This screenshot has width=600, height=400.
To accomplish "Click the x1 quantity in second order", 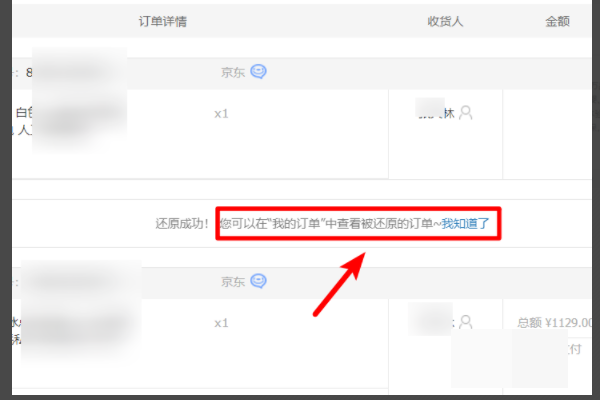I will [x=221, y=323].
